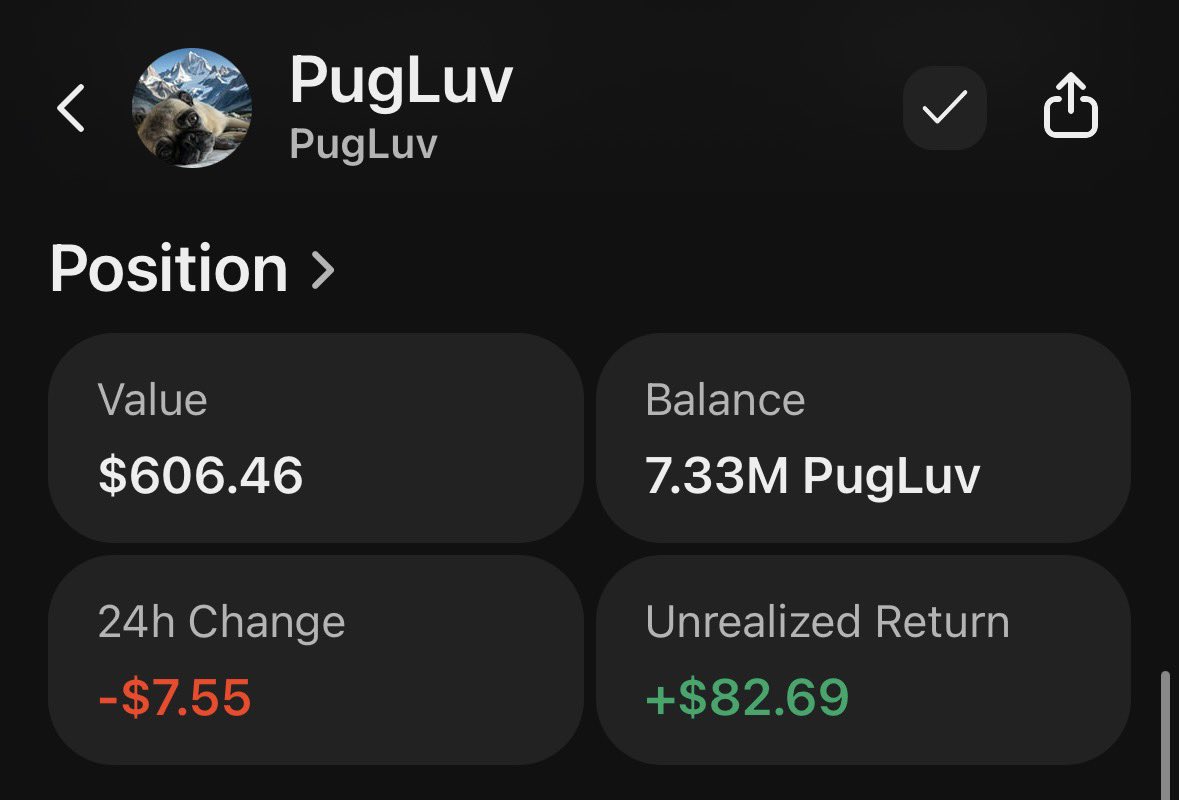Click the Balance label
Screen dimensions: 1179x800
725,400
